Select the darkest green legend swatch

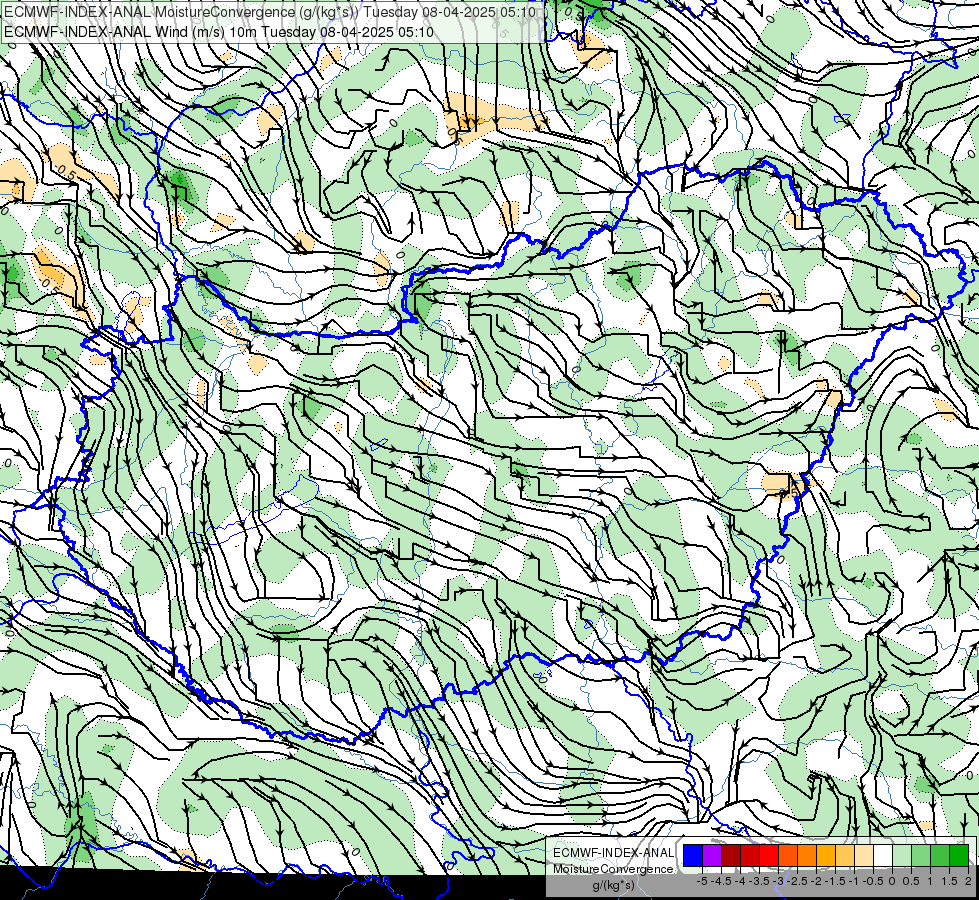pos(959,855)
